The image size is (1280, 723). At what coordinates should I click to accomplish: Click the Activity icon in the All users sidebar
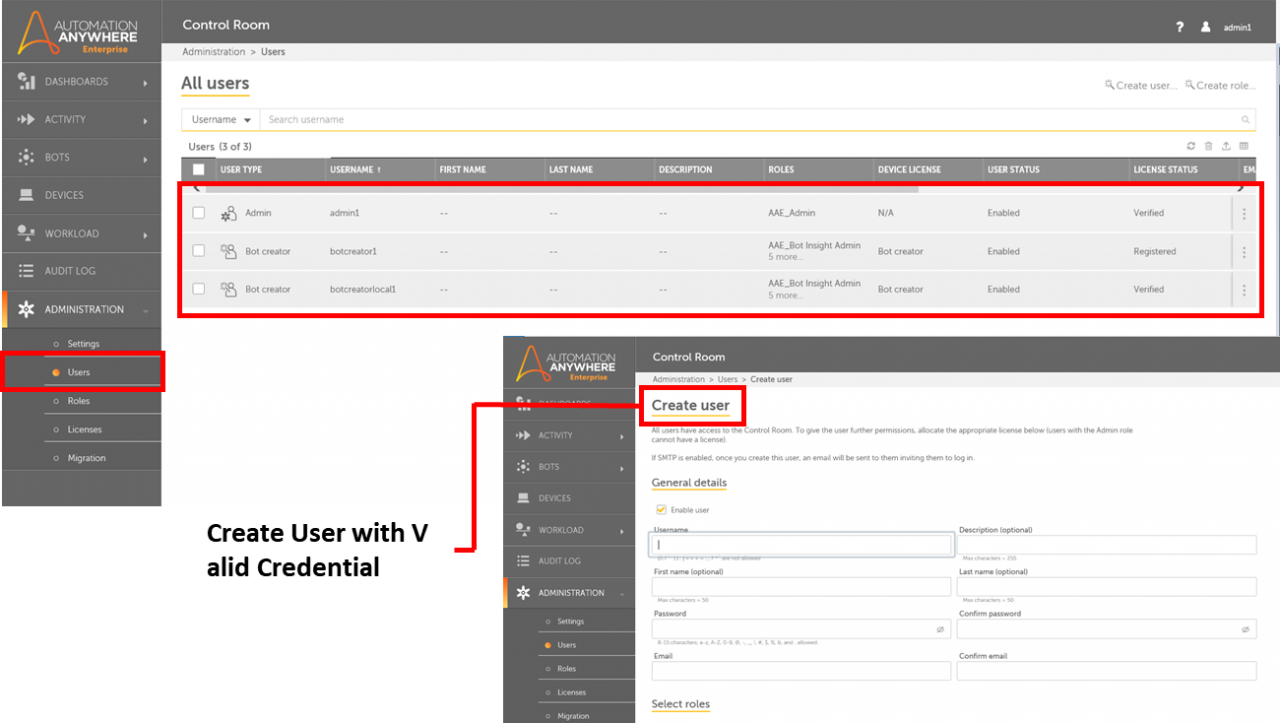(x=27, y=120)
